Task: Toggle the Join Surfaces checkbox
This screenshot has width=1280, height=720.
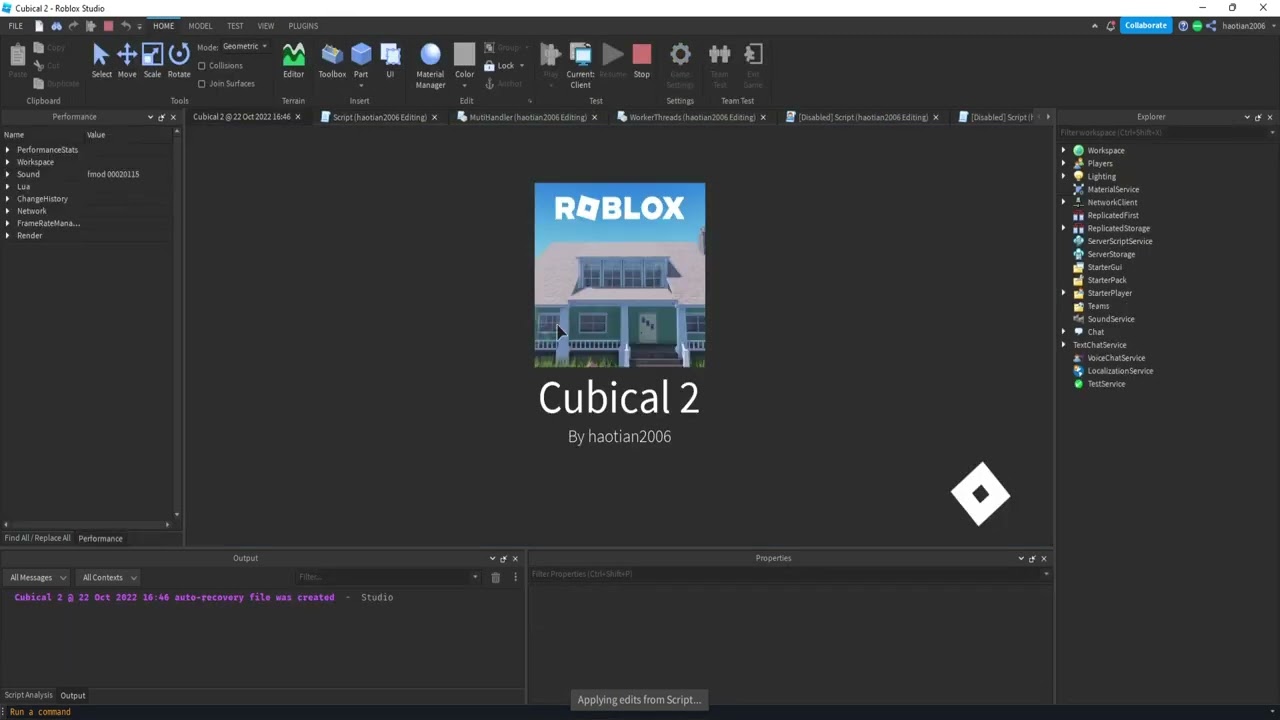Action: tap(202, 84)
